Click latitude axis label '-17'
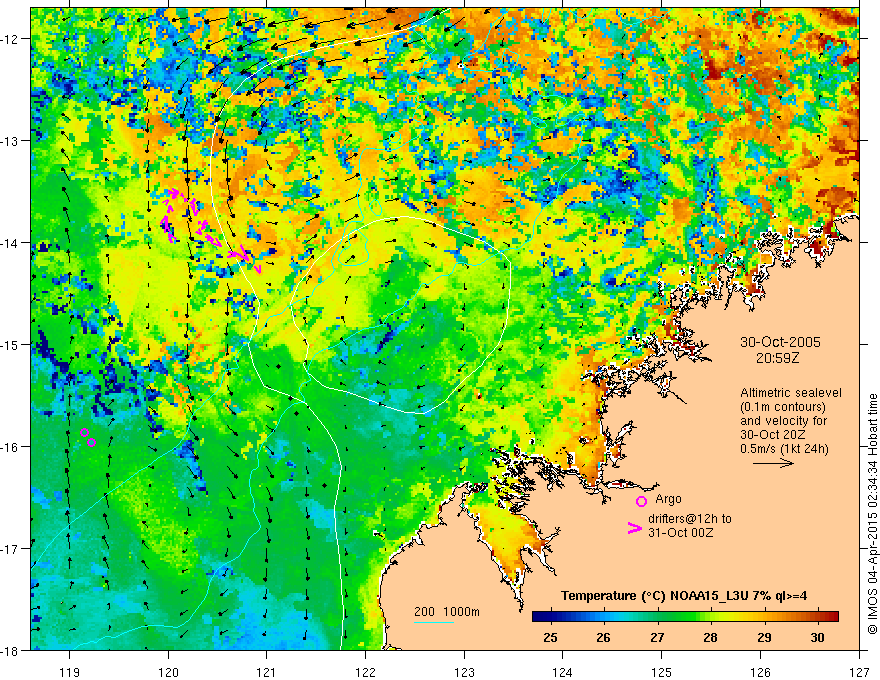Image resolution: width=880 pixels, height=680 pixels. [x=11, y=549]
